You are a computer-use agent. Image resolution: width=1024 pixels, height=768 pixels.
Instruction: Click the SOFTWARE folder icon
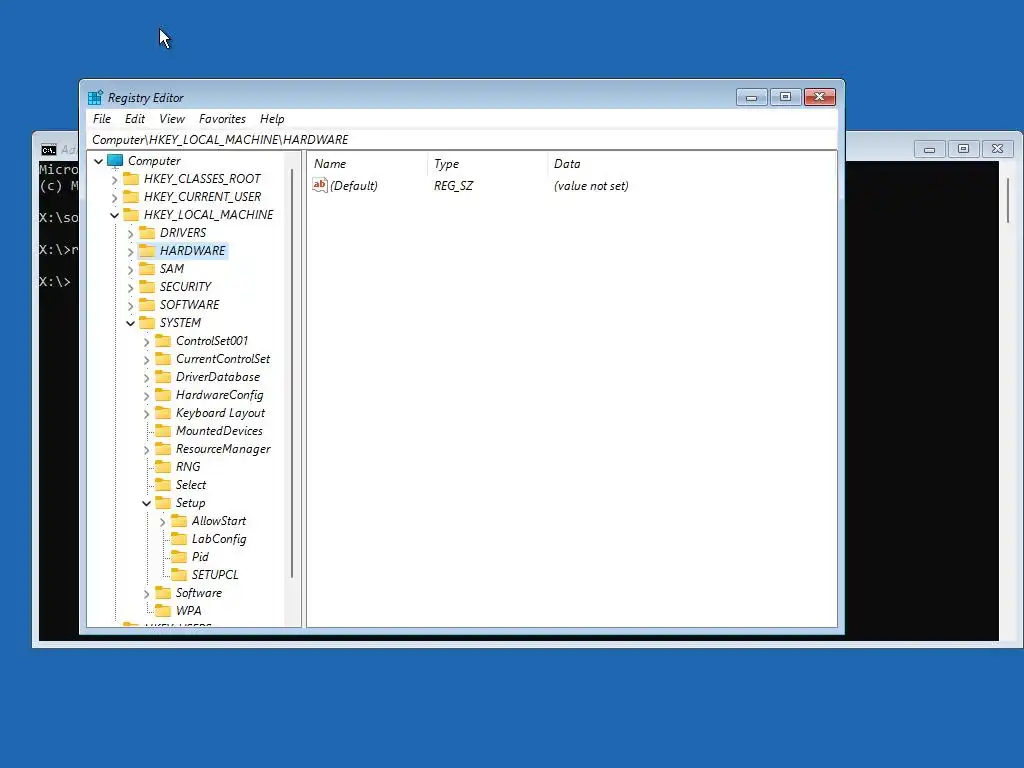(148, 304)
